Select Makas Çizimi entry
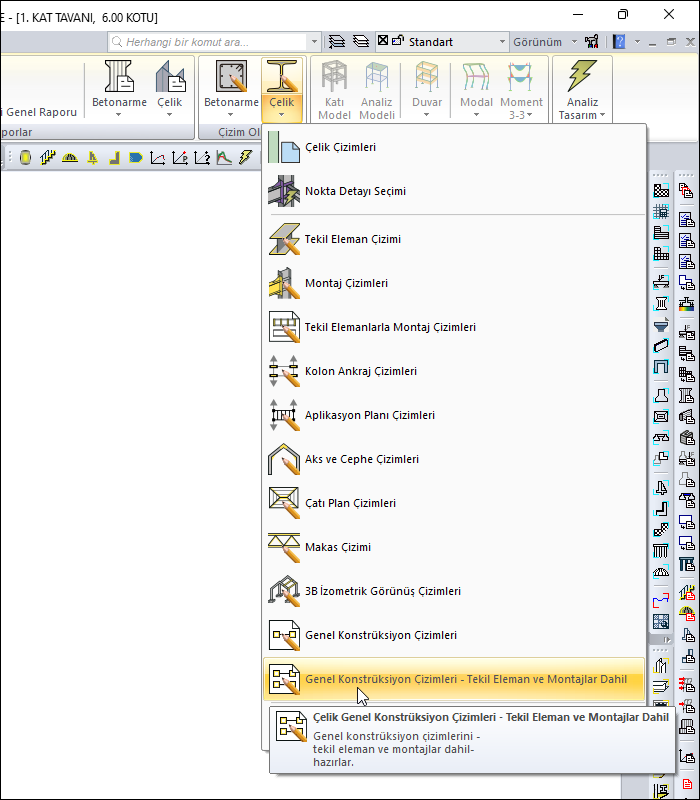700x800 pixels. 454,547
